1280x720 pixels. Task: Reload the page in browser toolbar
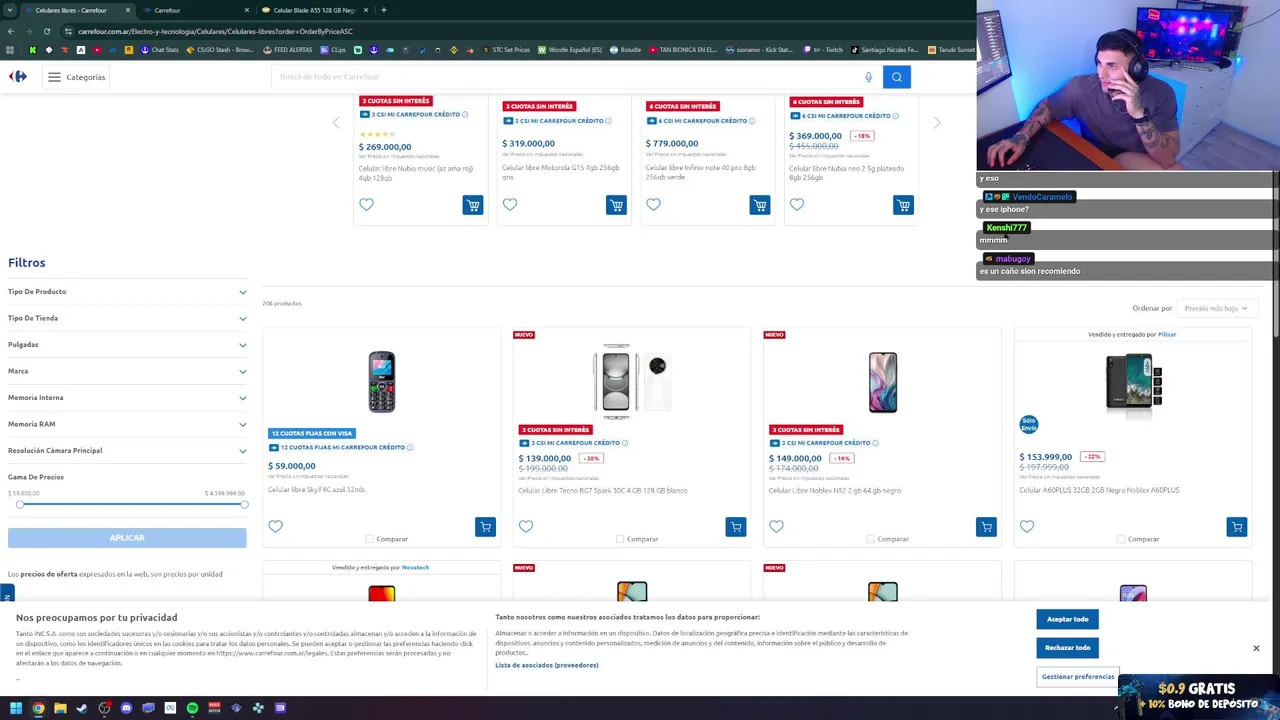(46, 31)
